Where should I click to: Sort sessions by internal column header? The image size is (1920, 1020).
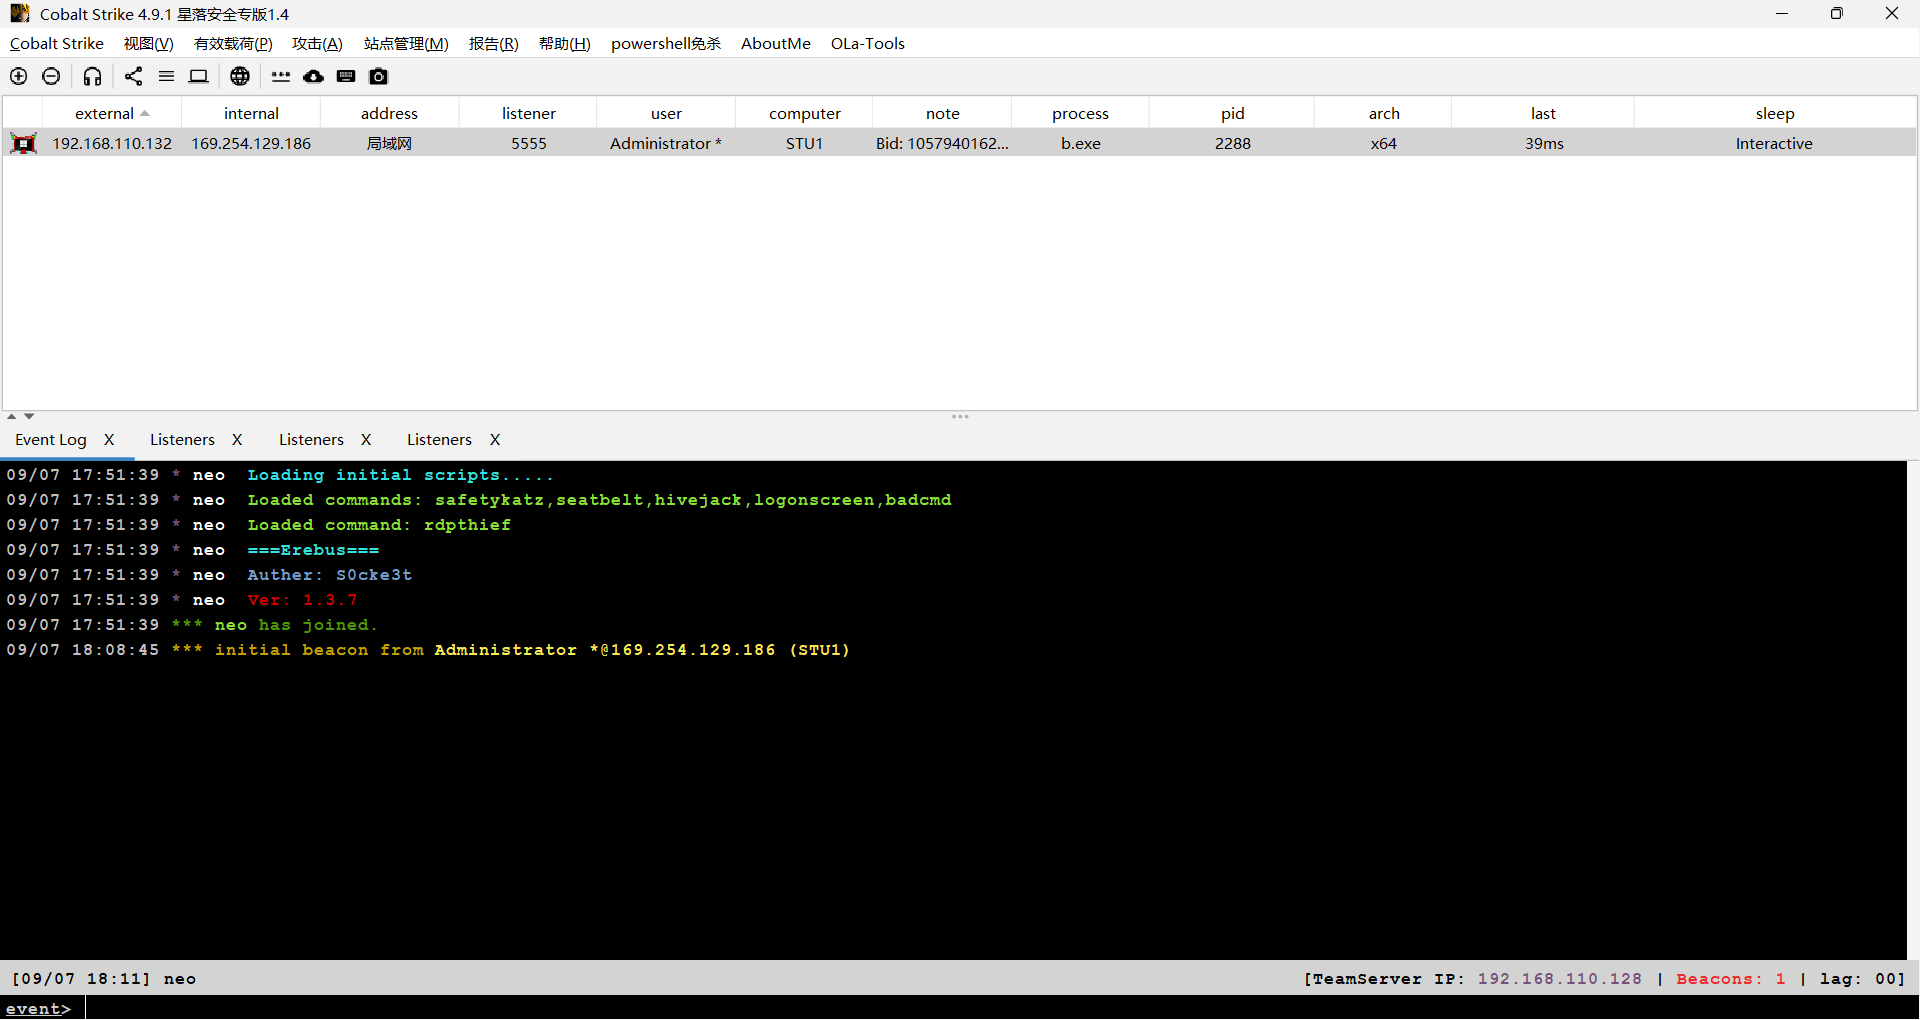(251, 113)
